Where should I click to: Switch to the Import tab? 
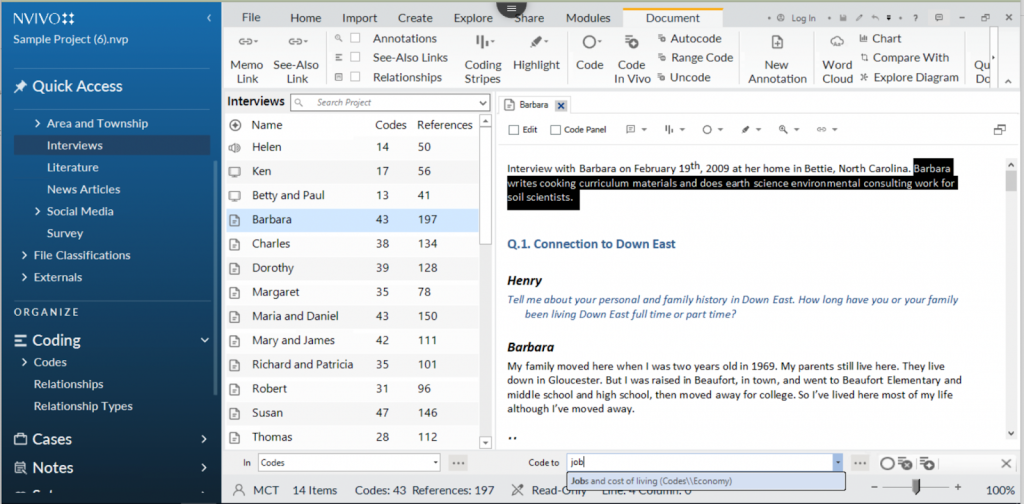[359, 18]
